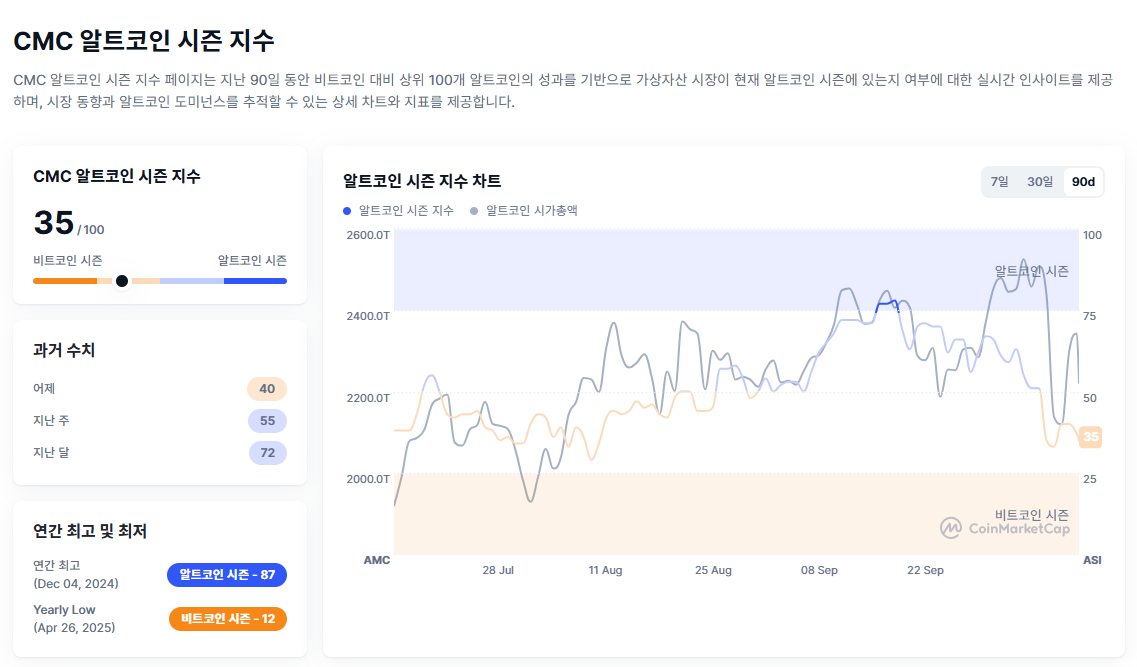1137x667 pixels.
Task: Click the orange 35 value tag on chart
Action: click(x=1090, y=437)
